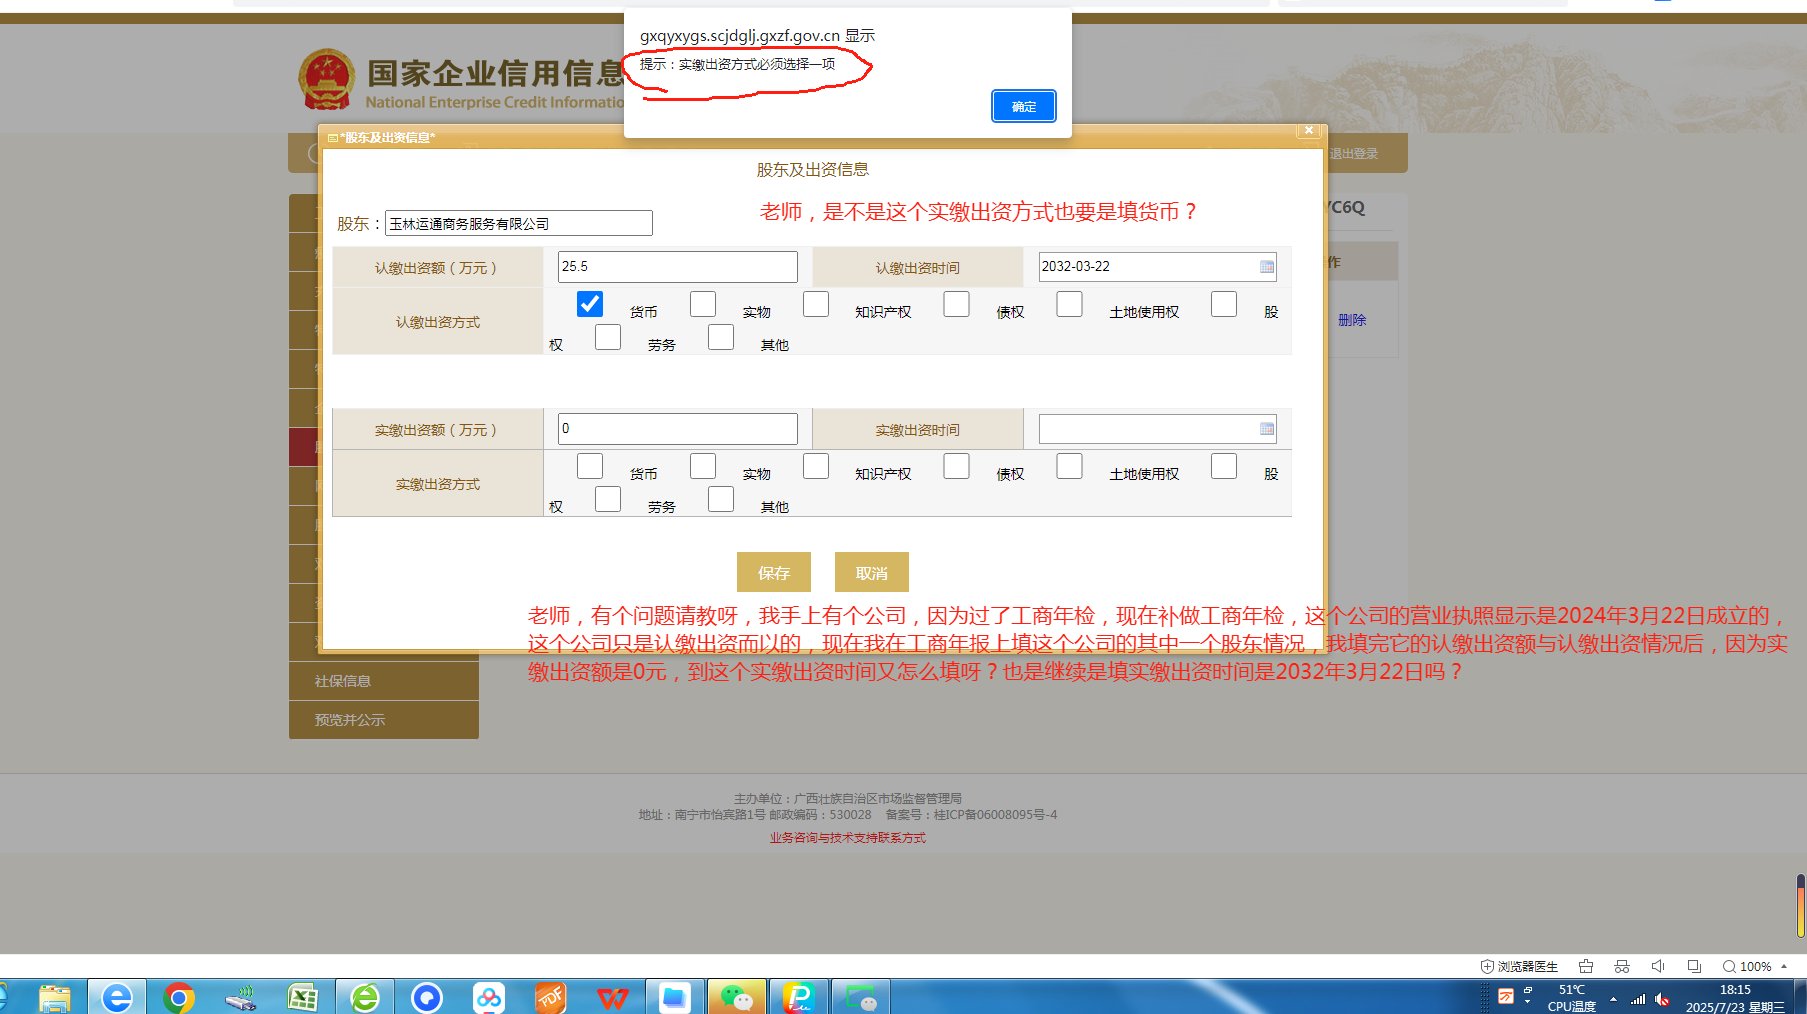The image size is (1807, 1014).
Task: Uncheck 货币 in the 认缴出资方式 row
Action: click(x=590, y=304)
